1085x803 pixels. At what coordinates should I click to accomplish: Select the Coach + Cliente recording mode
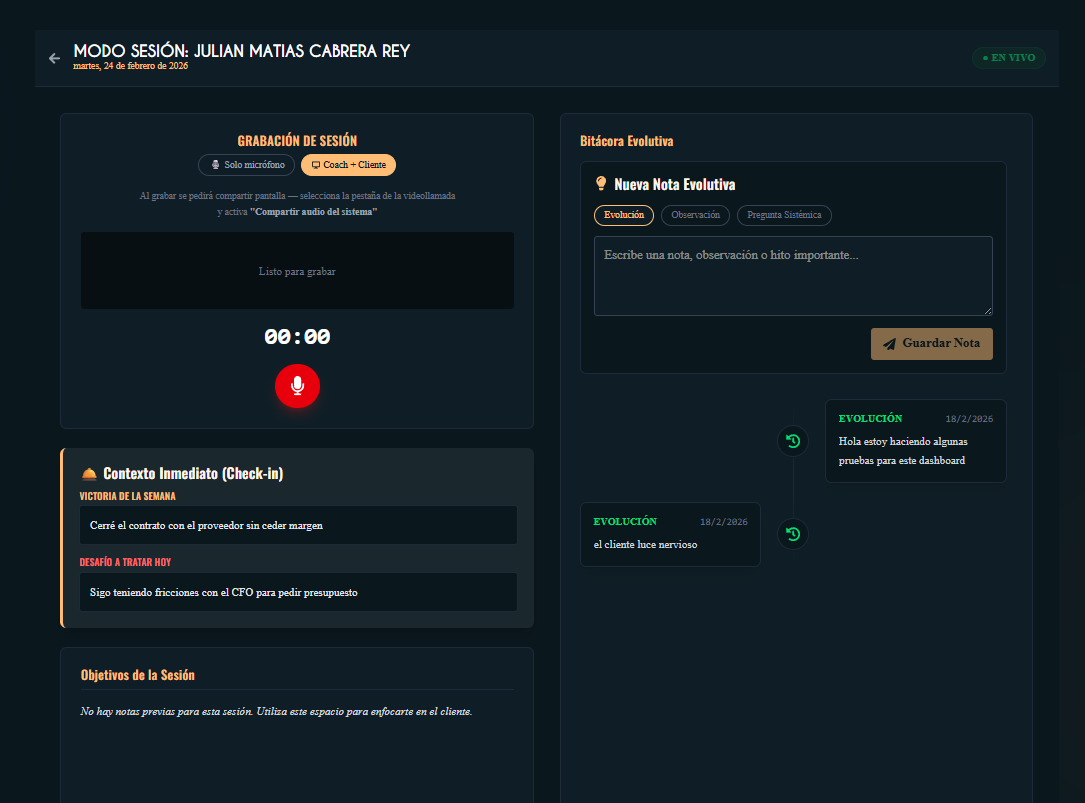coord(348,165)
